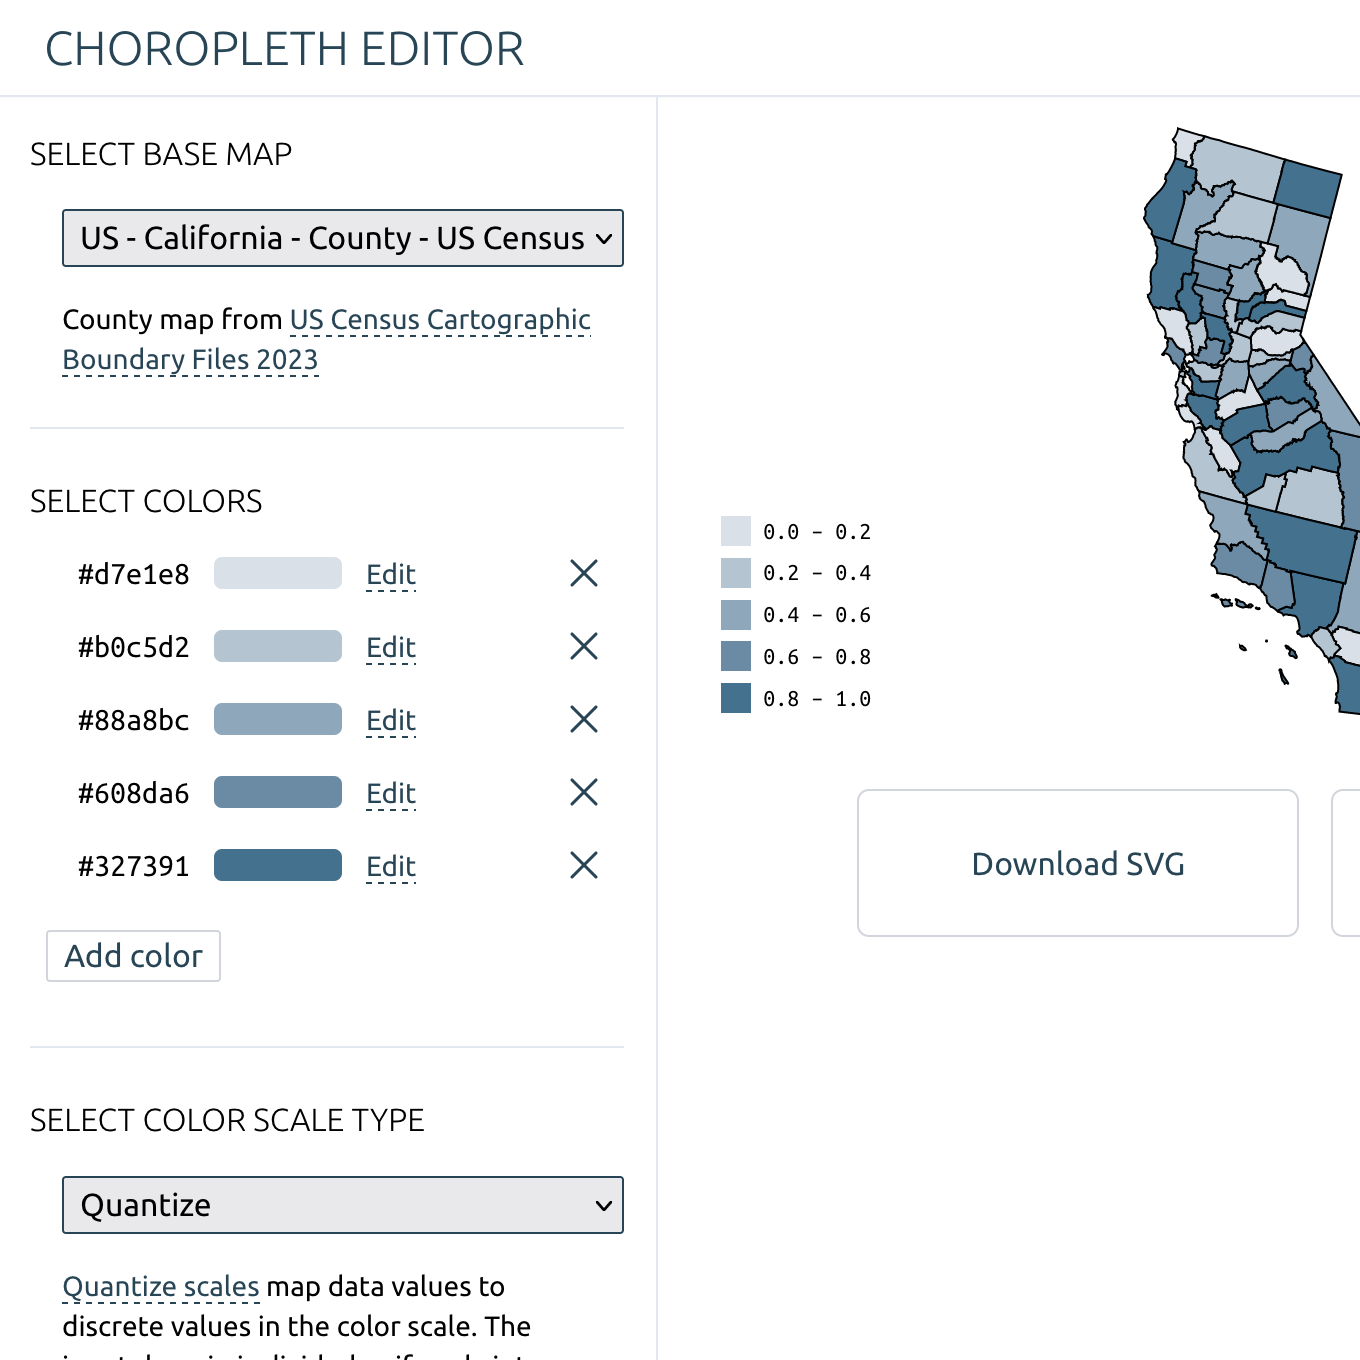
Task: Remove the #d7e1e8 color from the palette
Action: tap(583, 573)
